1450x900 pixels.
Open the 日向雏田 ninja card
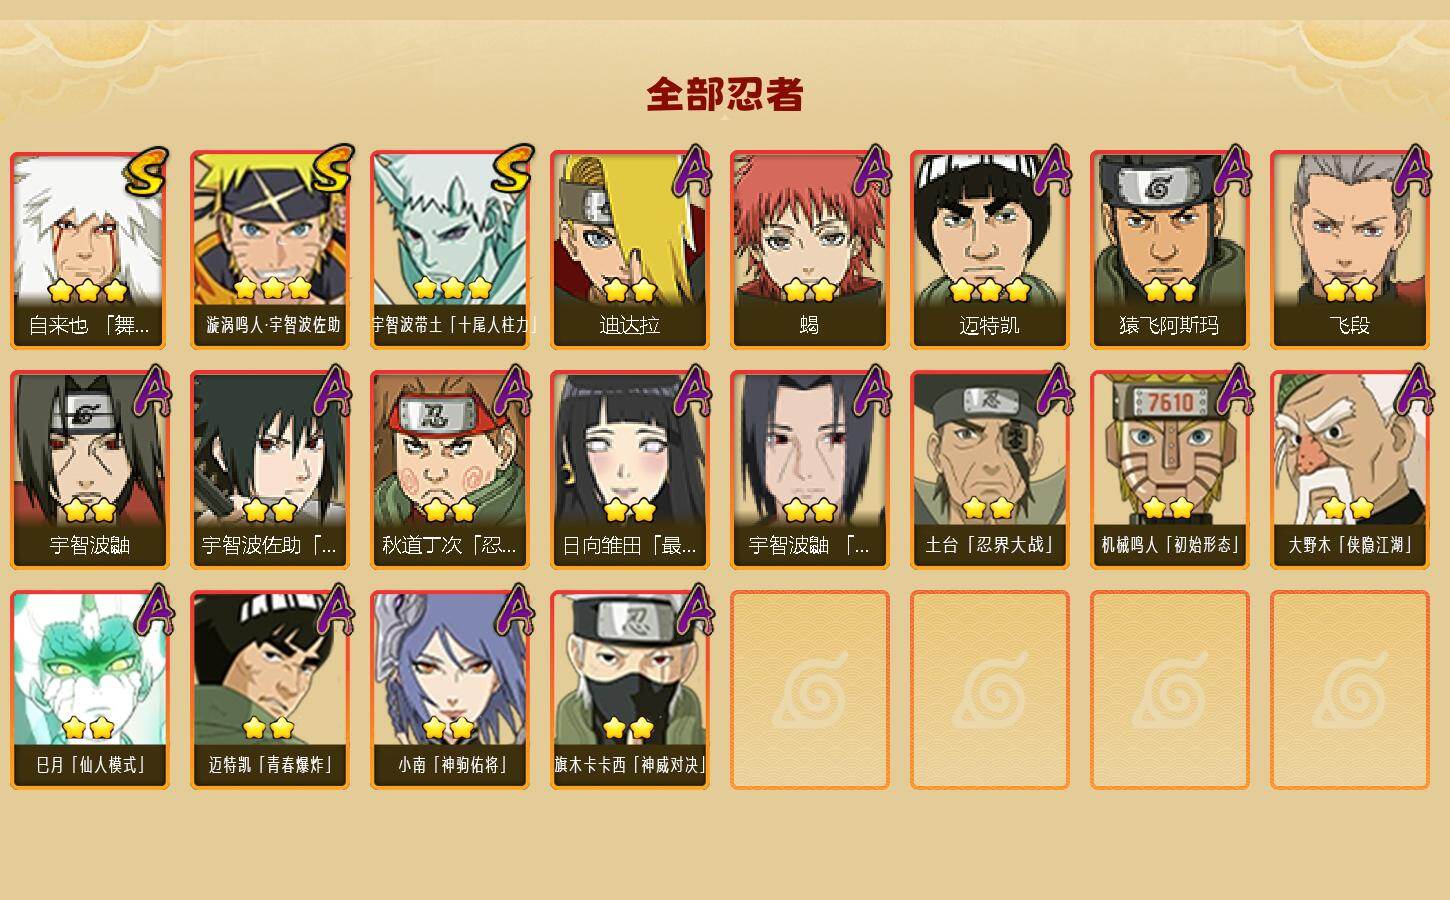[630, 470]
